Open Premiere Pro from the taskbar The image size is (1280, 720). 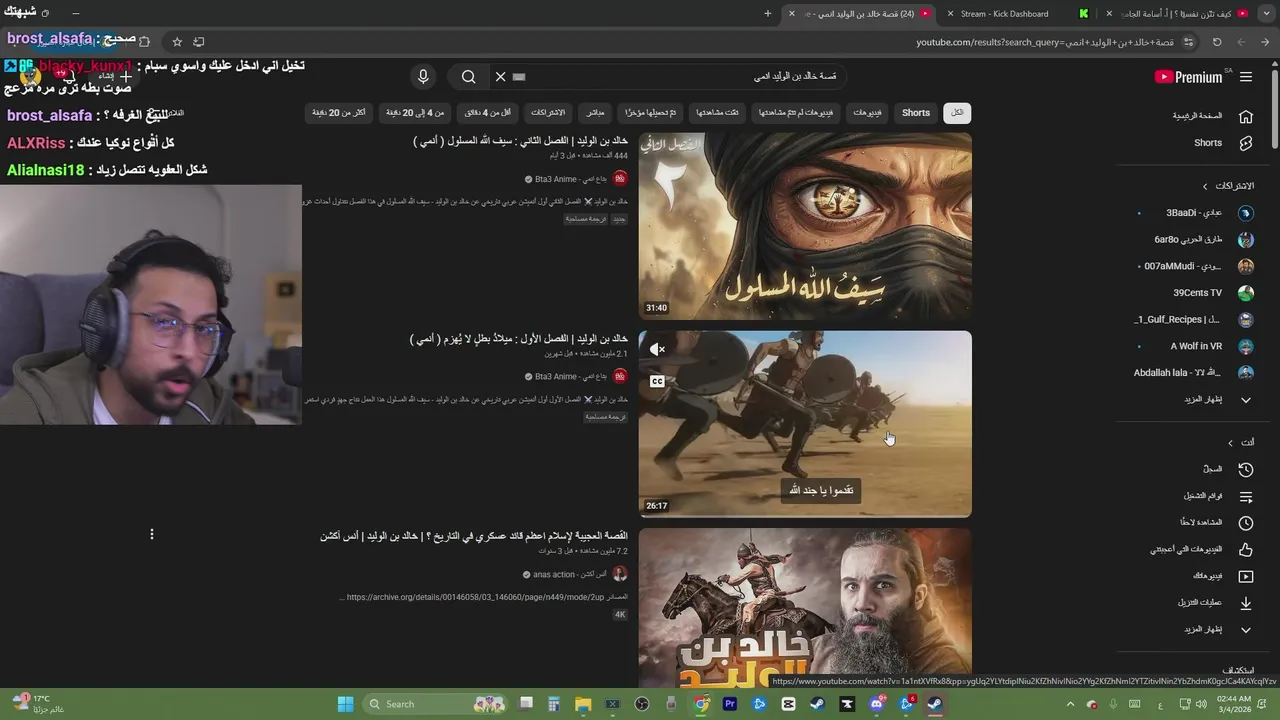point(730,704)
